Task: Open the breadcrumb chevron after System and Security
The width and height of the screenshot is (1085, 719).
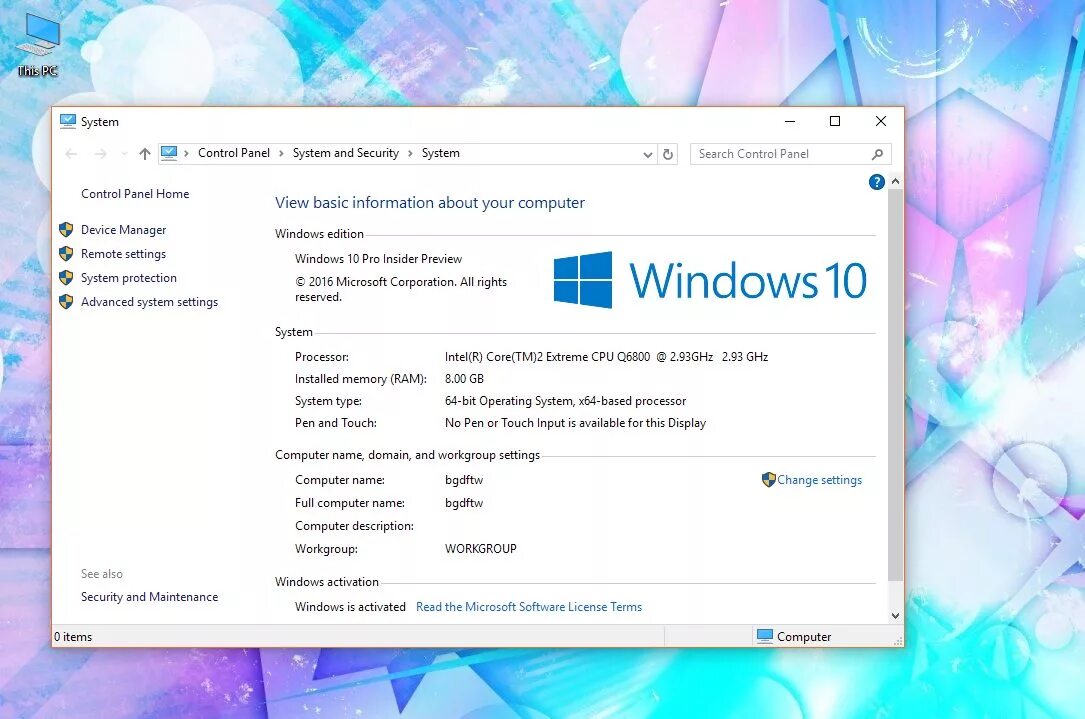Action: click(x=410, y=153)
